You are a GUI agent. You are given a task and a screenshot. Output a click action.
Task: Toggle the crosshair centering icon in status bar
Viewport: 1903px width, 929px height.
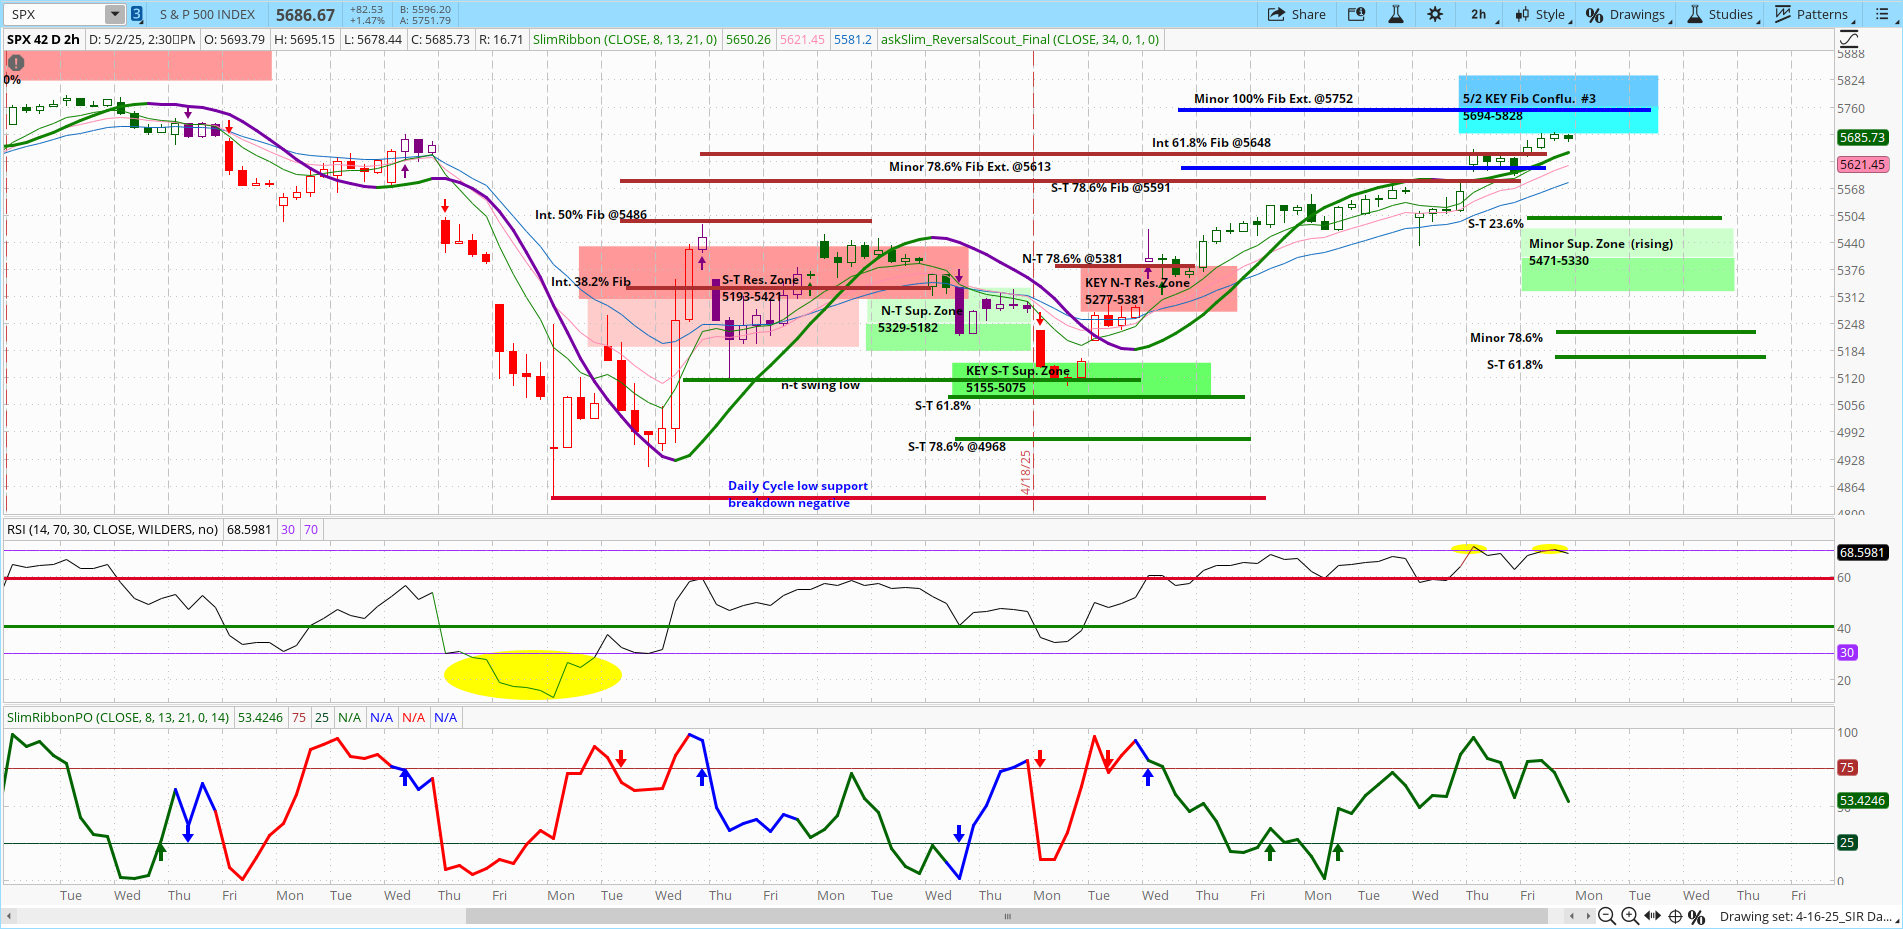click(1674, 916)
